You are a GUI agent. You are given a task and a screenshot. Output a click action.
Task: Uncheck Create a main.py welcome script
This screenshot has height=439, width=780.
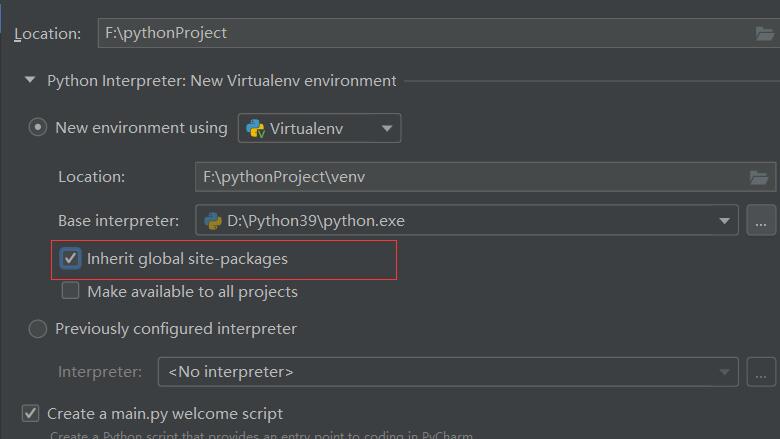click(31, 413)
